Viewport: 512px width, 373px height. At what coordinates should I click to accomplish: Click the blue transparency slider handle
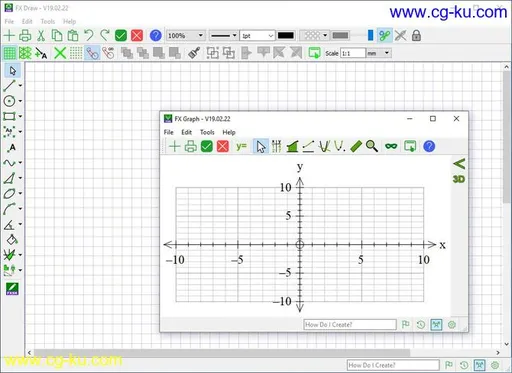coord(370,35)
